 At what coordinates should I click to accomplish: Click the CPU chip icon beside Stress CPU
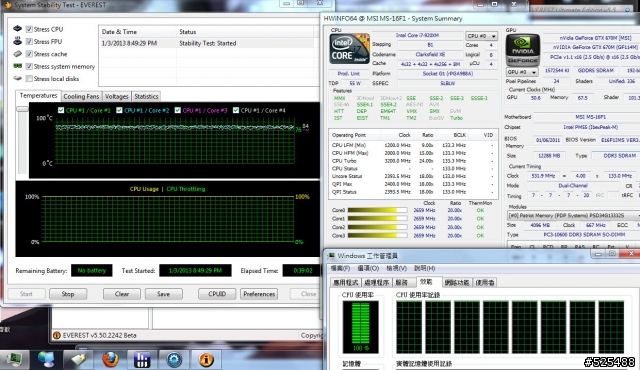17,29
